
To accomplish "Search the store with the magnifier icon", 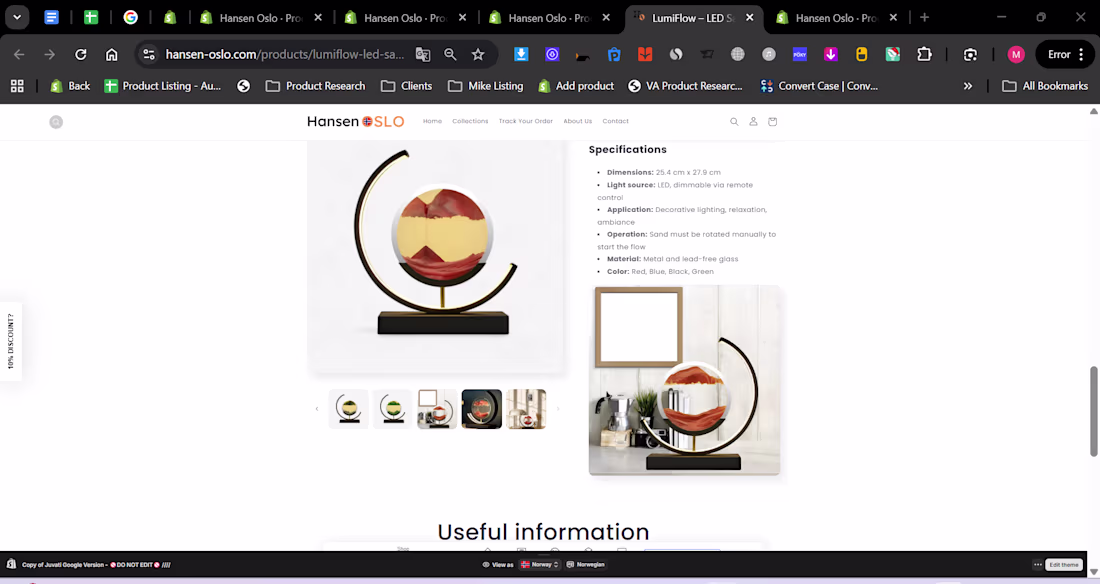I will [x=734, y=121].
